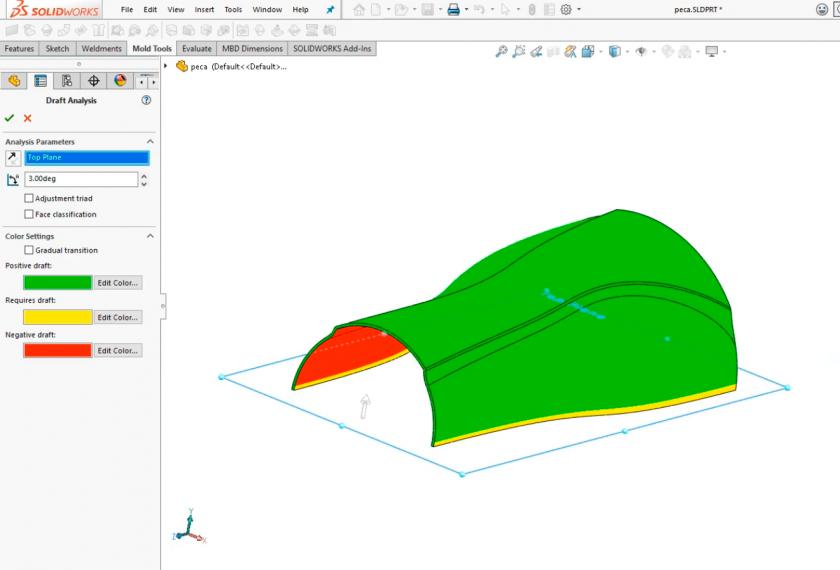Switch to the Evaluate tab
Screen dimensions: 840x570
196,48
